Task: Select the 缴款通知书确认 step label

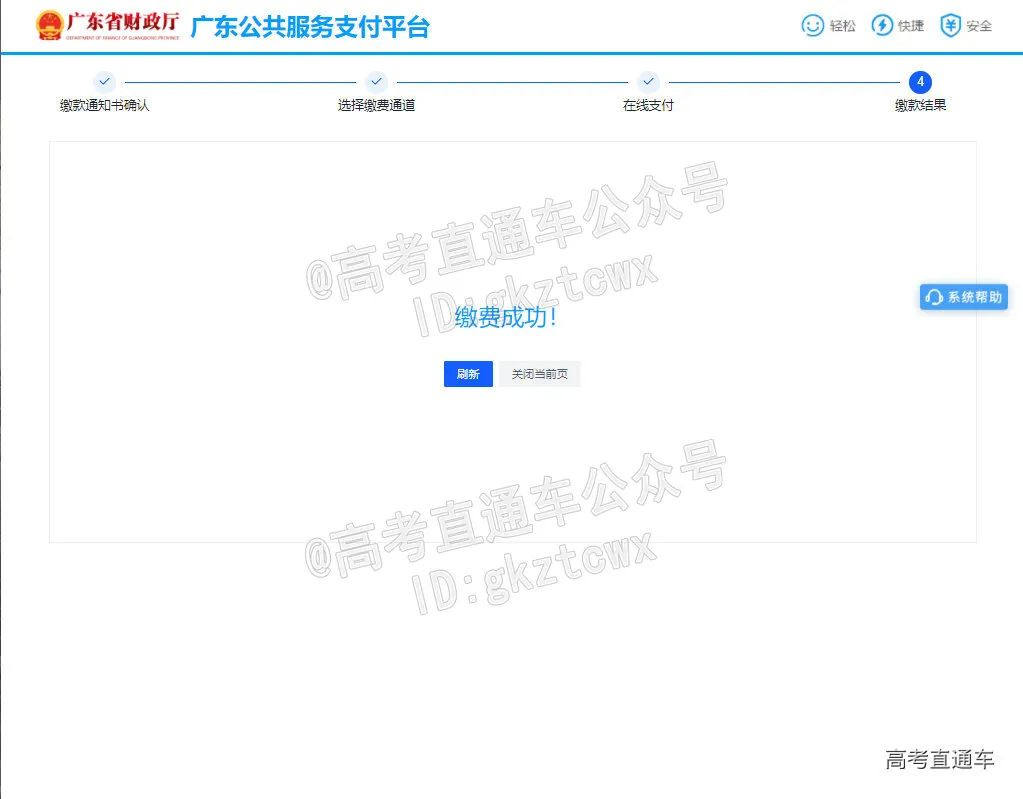Action: click(x=104, y=105)
